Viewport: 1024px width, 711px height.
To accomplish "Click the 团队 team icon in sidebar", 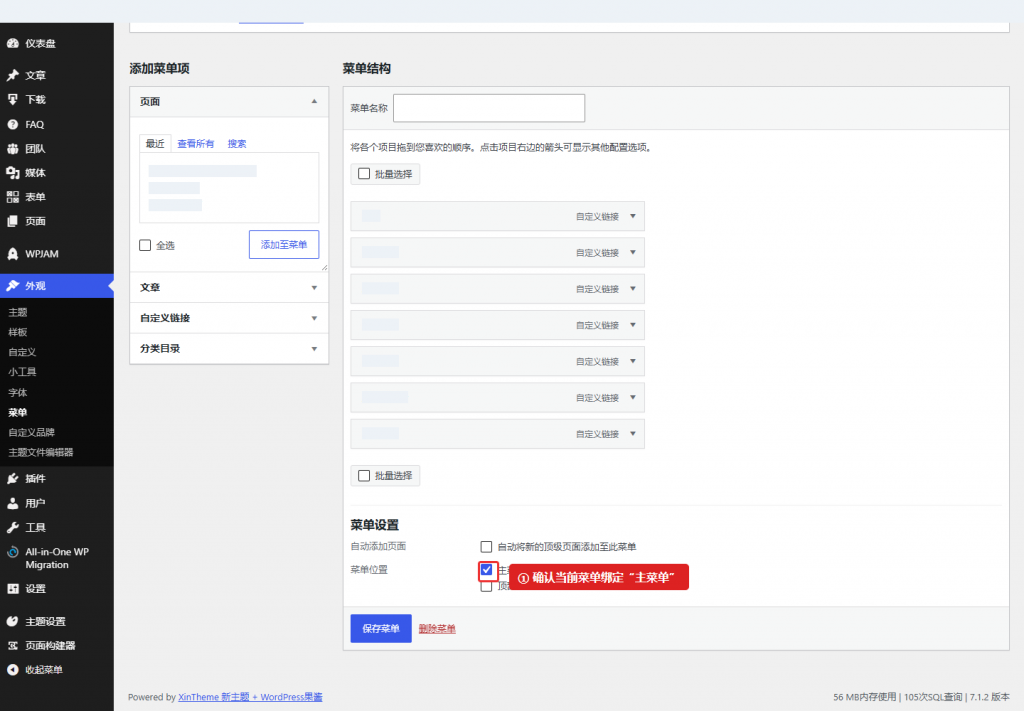I will coord(12,148).
